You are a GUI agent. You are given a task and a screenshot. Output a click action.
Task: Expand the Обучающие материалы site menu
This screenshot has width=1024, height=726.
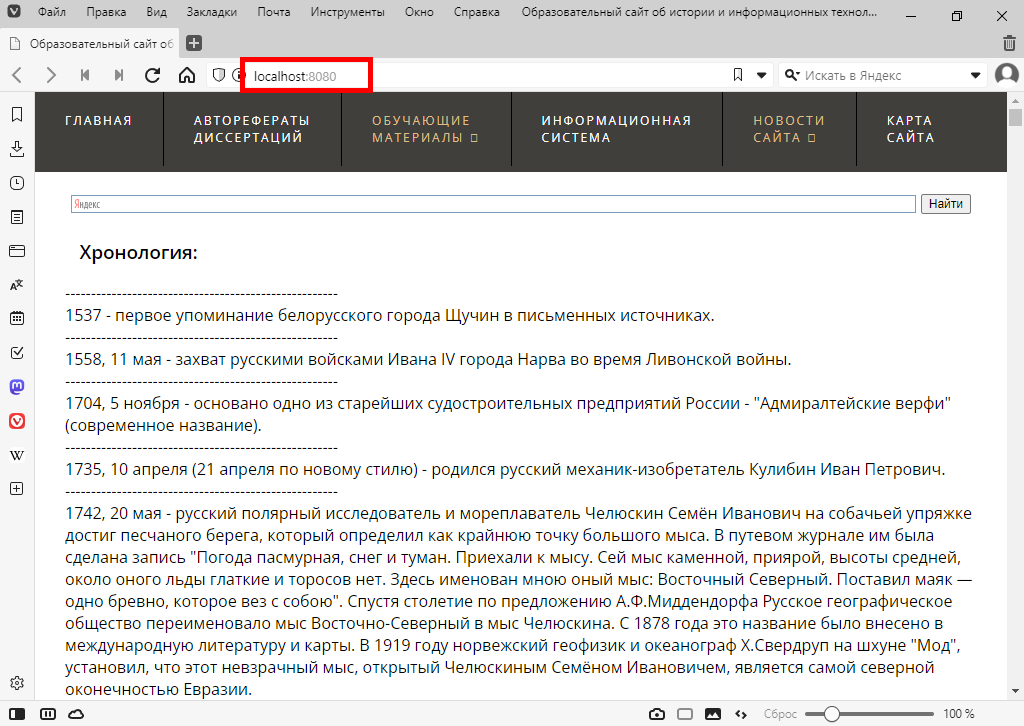[x=425, y=129]
